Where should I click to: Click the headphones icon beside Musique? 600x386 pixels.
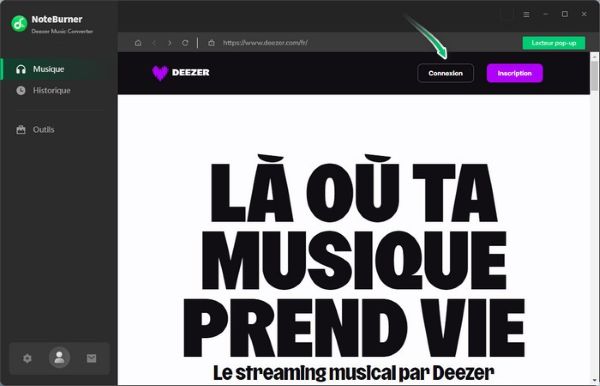21,69
